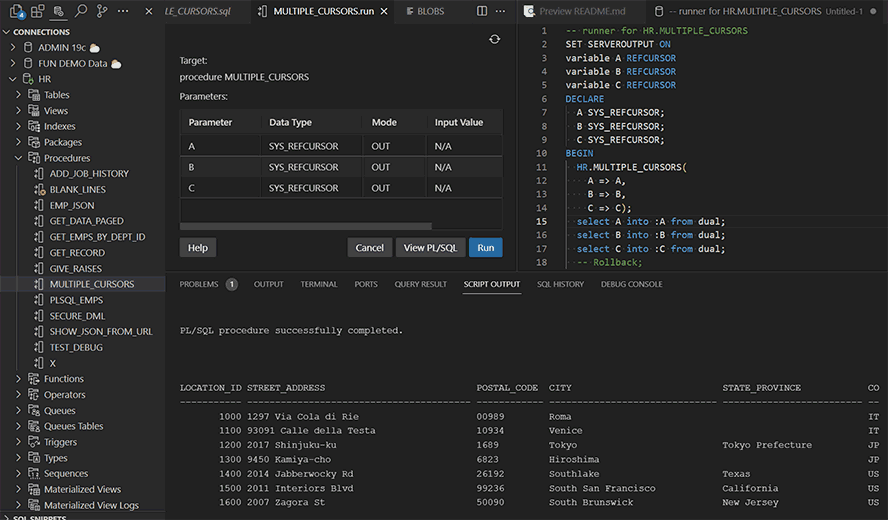
Task: Open the Explorer view in the activity bar
Action: (15, 11)
